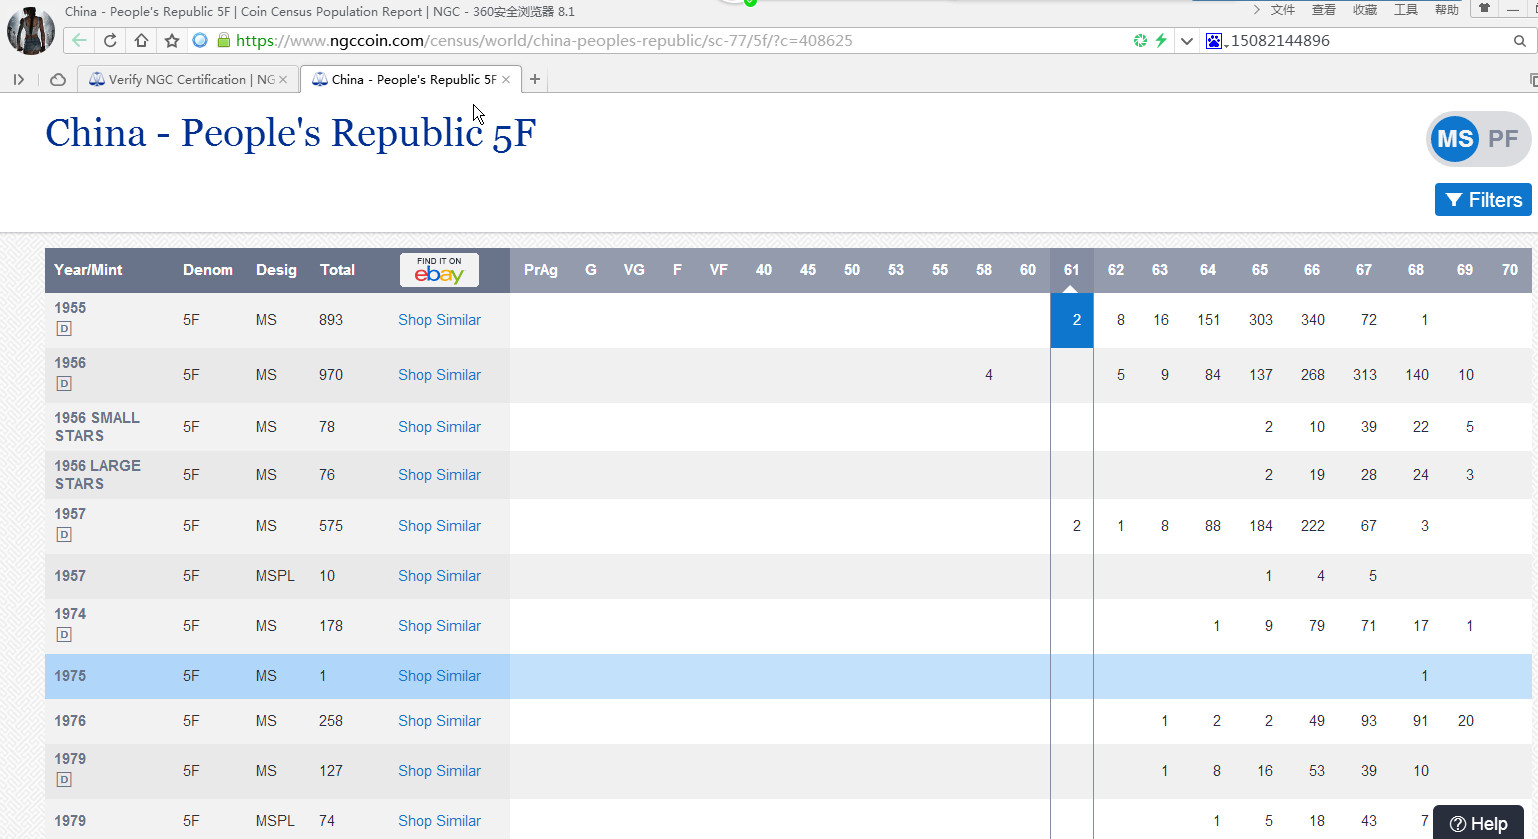The image size is (1538, 839).
Task: Toggle the D details box under 1955
Action: [x=64, y=329]
